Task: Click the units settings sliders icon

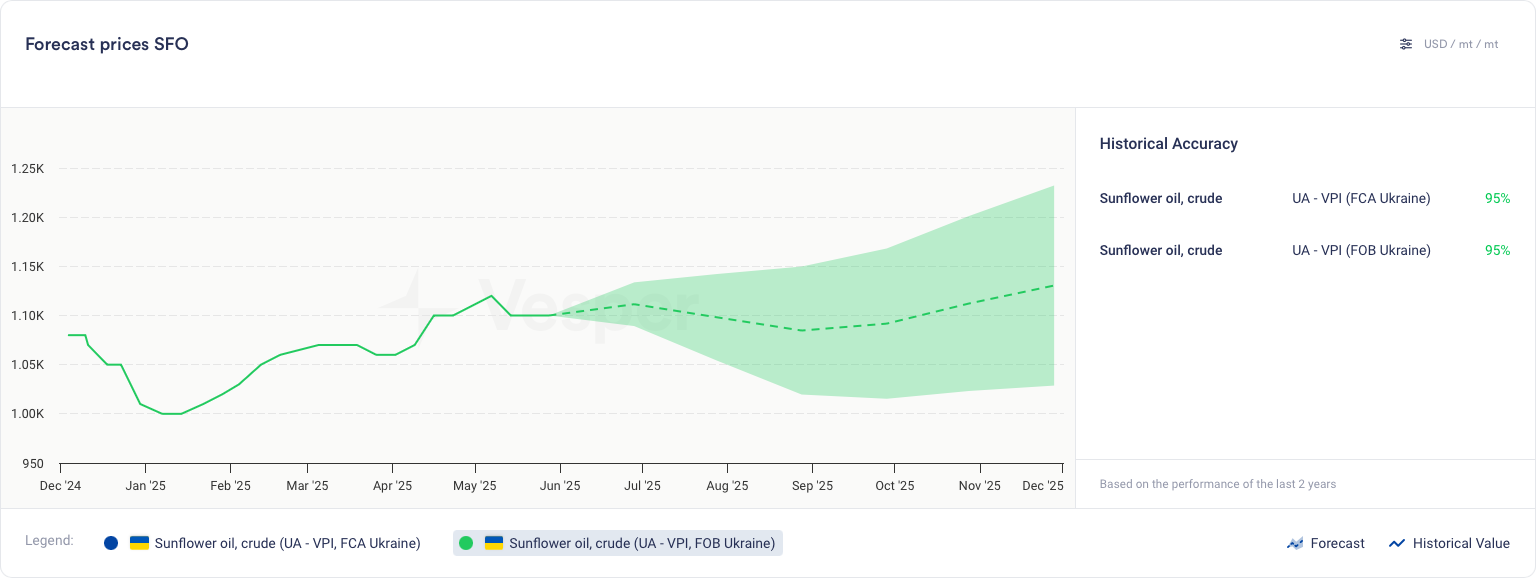Action: [x=1406, y=44]
